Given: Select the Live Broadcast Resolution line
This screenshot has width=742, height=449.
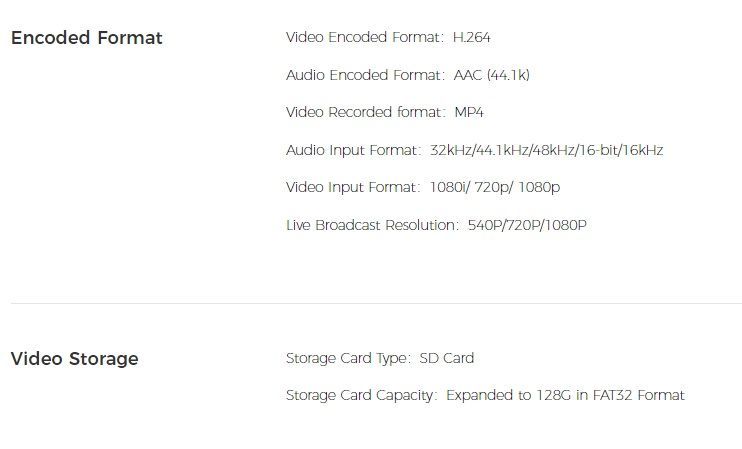Looking at the screenshot, I should click(436, 225).
